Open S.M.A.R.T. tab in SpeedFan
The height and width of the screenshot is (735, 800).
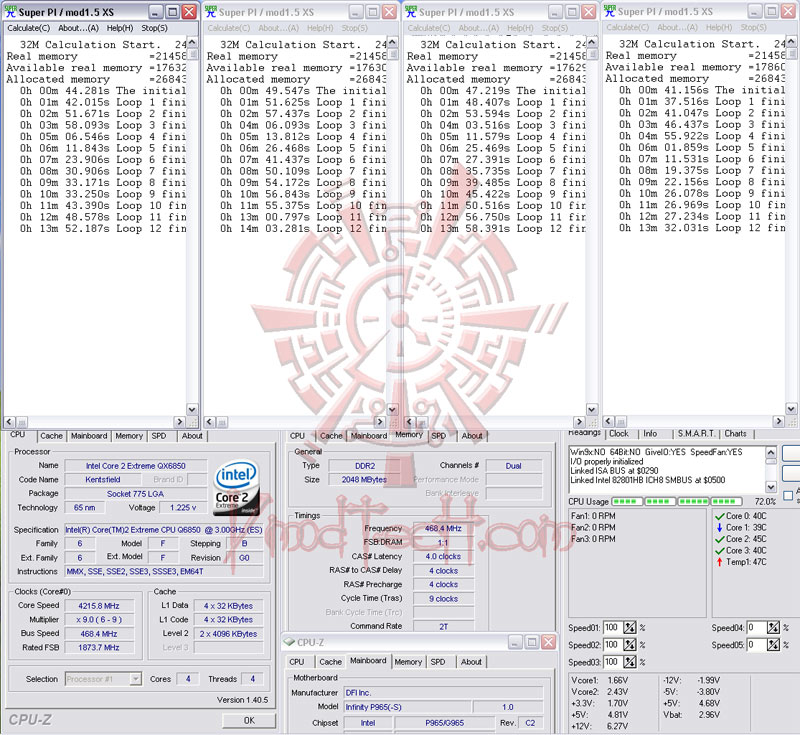click(x=696, y=434)
